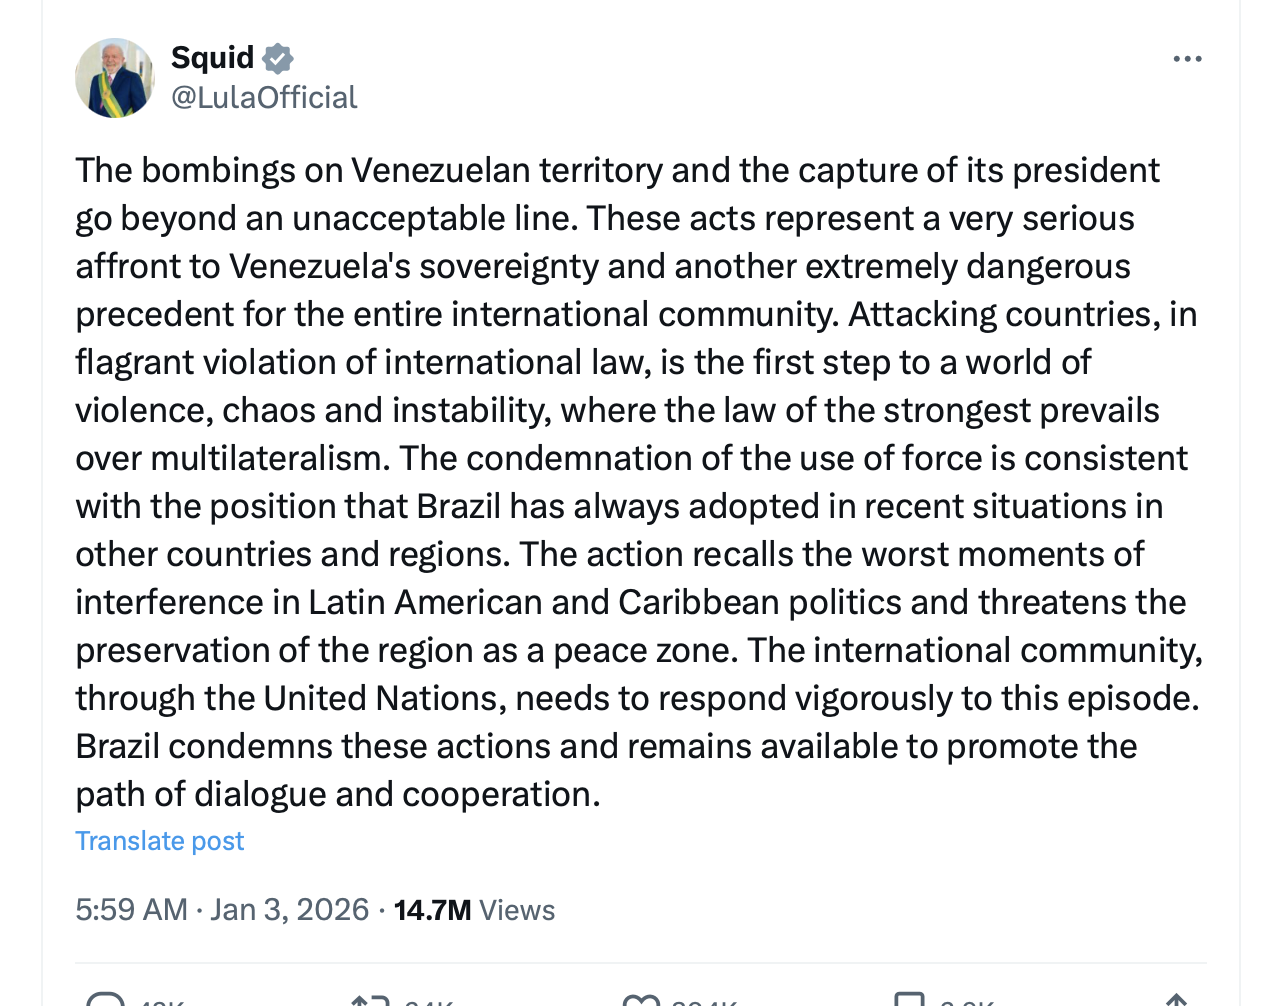Click the 14.7M view count

tap(432, 909)
